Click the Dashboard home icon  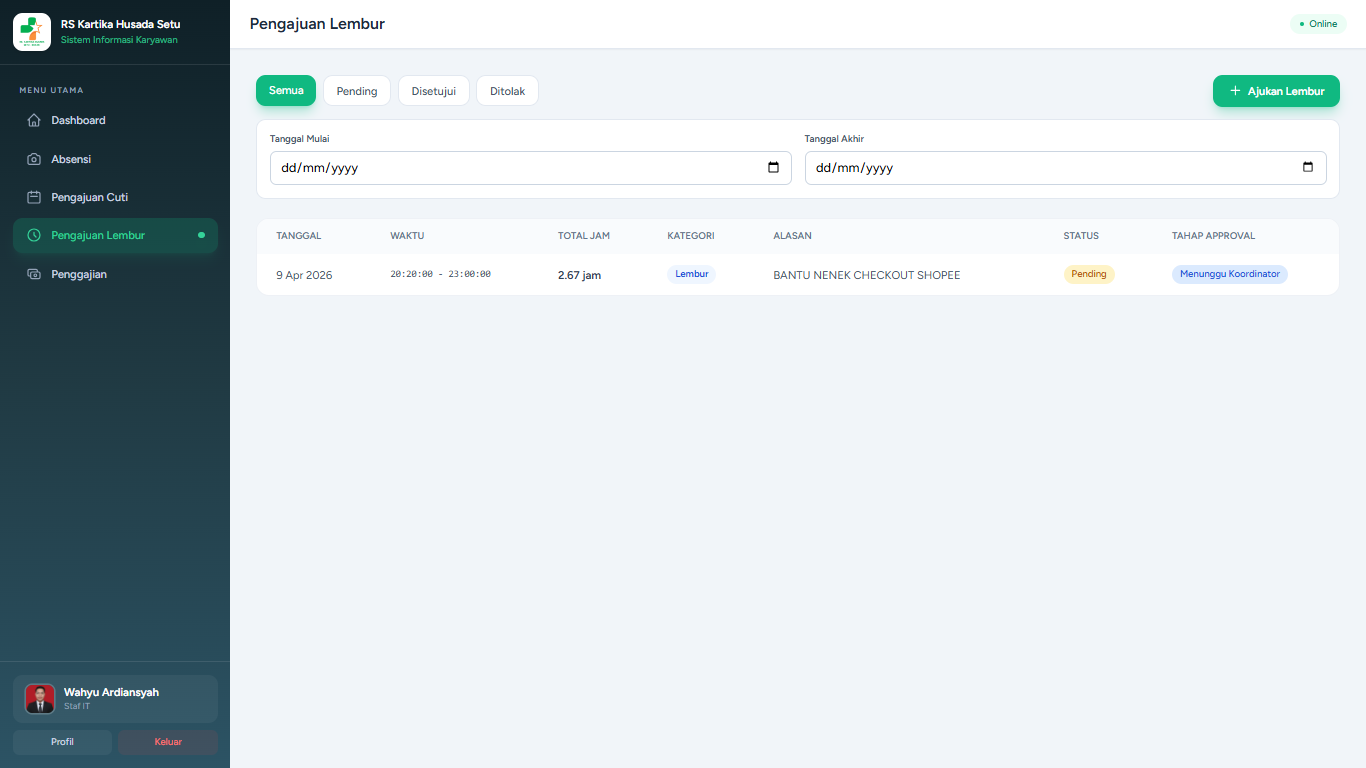coord(34,120)
